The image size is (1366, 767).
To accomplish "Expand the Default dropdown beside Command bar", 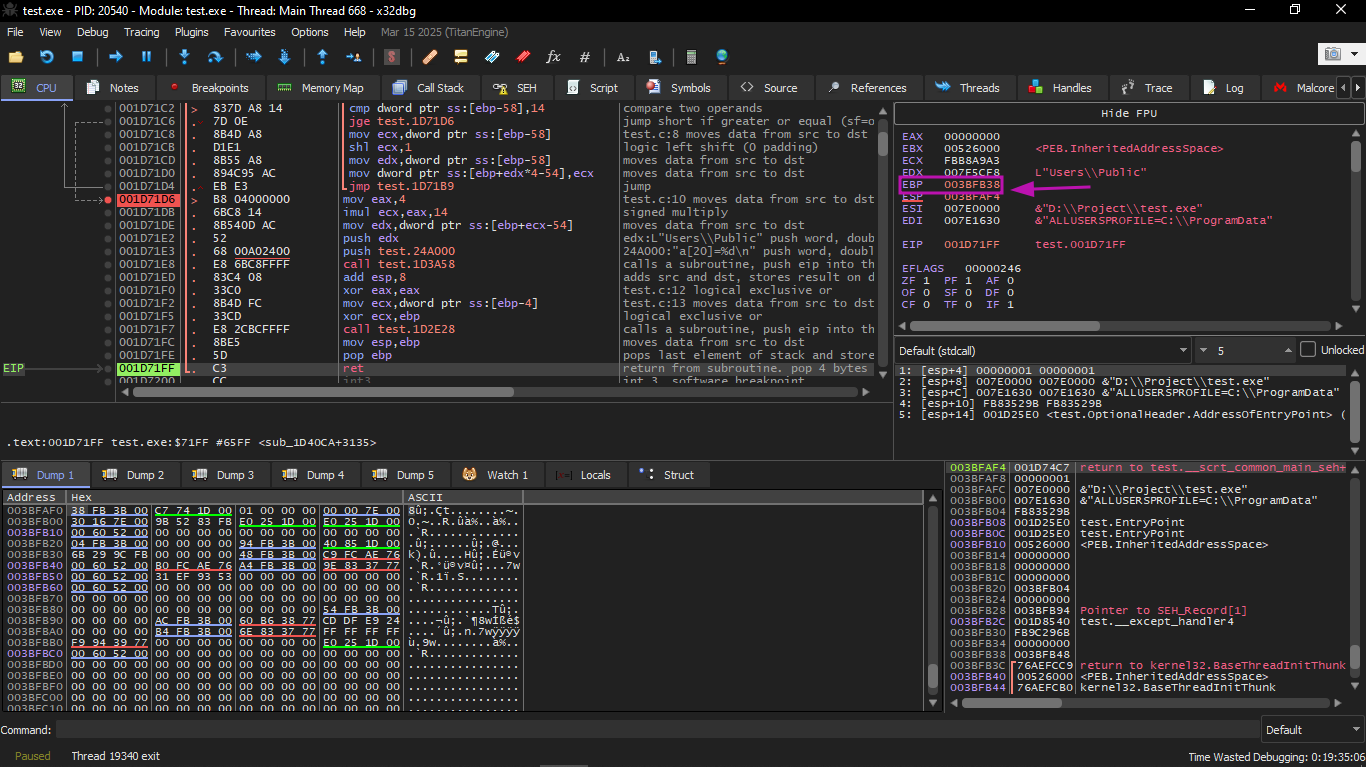I will click(1310, 729).
